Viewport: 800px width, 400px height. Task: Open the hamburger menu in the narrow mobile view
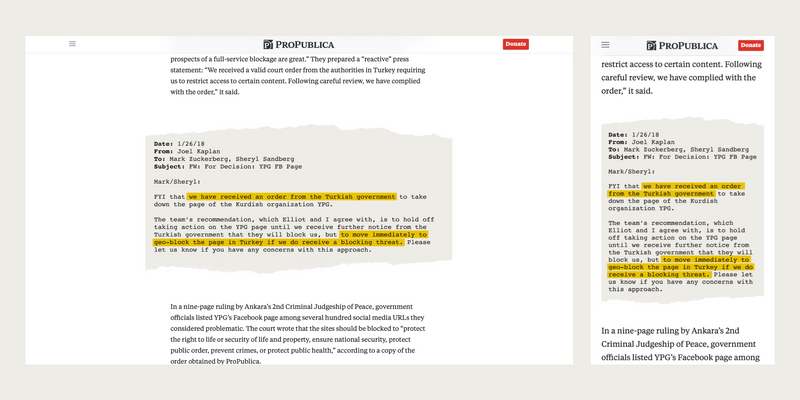tap(606, 45)
